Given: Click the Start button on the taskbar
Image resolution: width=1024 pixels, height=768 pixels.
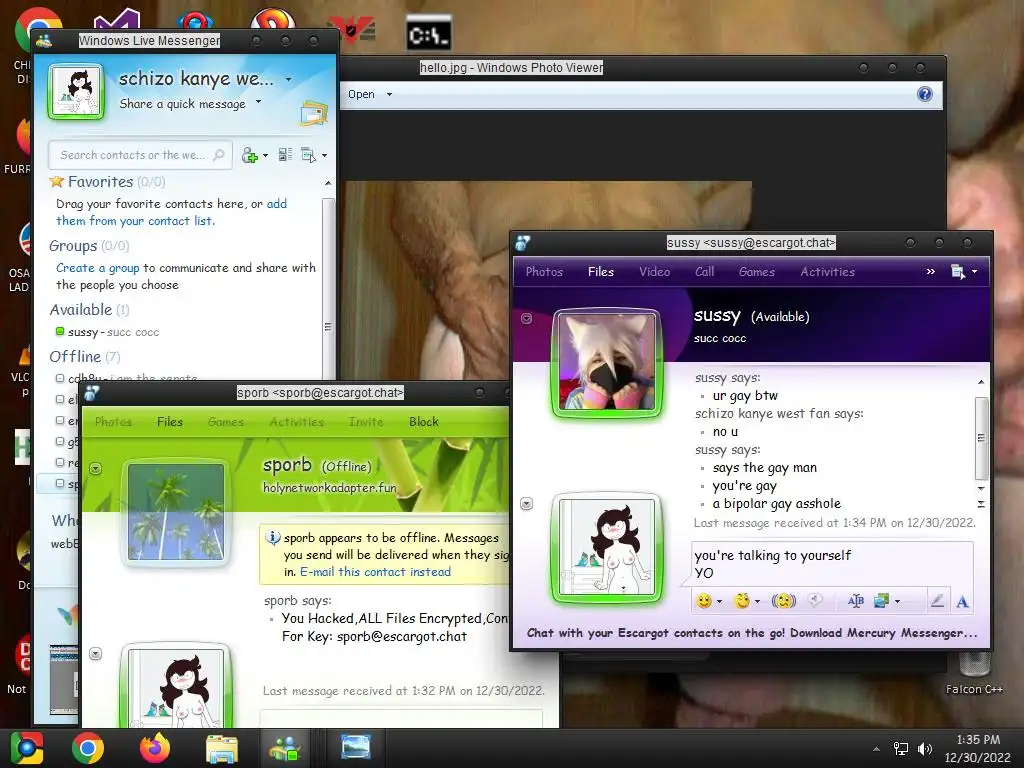Looking at the screenshot, I should [27, 748].
